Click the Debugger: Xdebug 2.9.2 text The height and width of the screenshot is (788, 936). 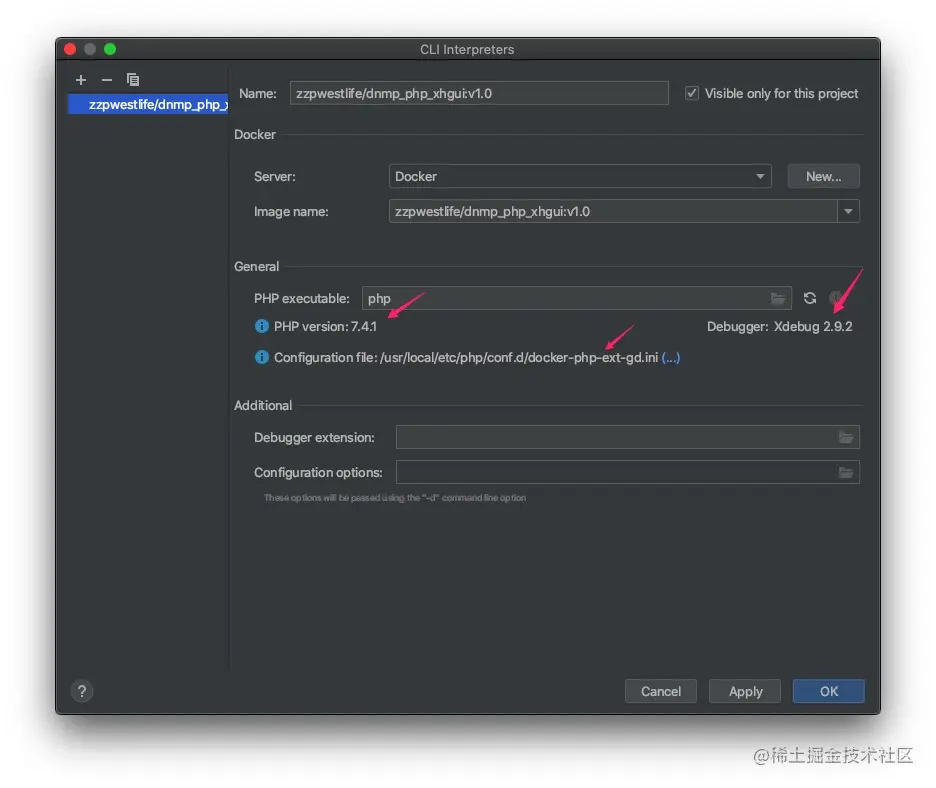pos(780,327)
